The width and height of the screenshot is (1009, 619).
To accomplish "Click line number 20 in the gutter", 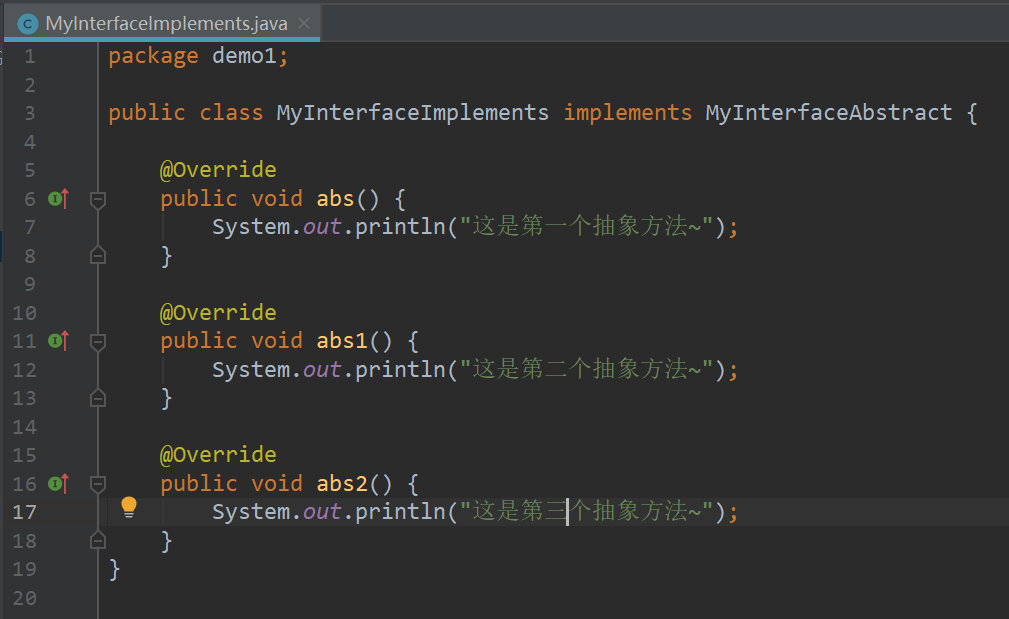I will (24, 598).
